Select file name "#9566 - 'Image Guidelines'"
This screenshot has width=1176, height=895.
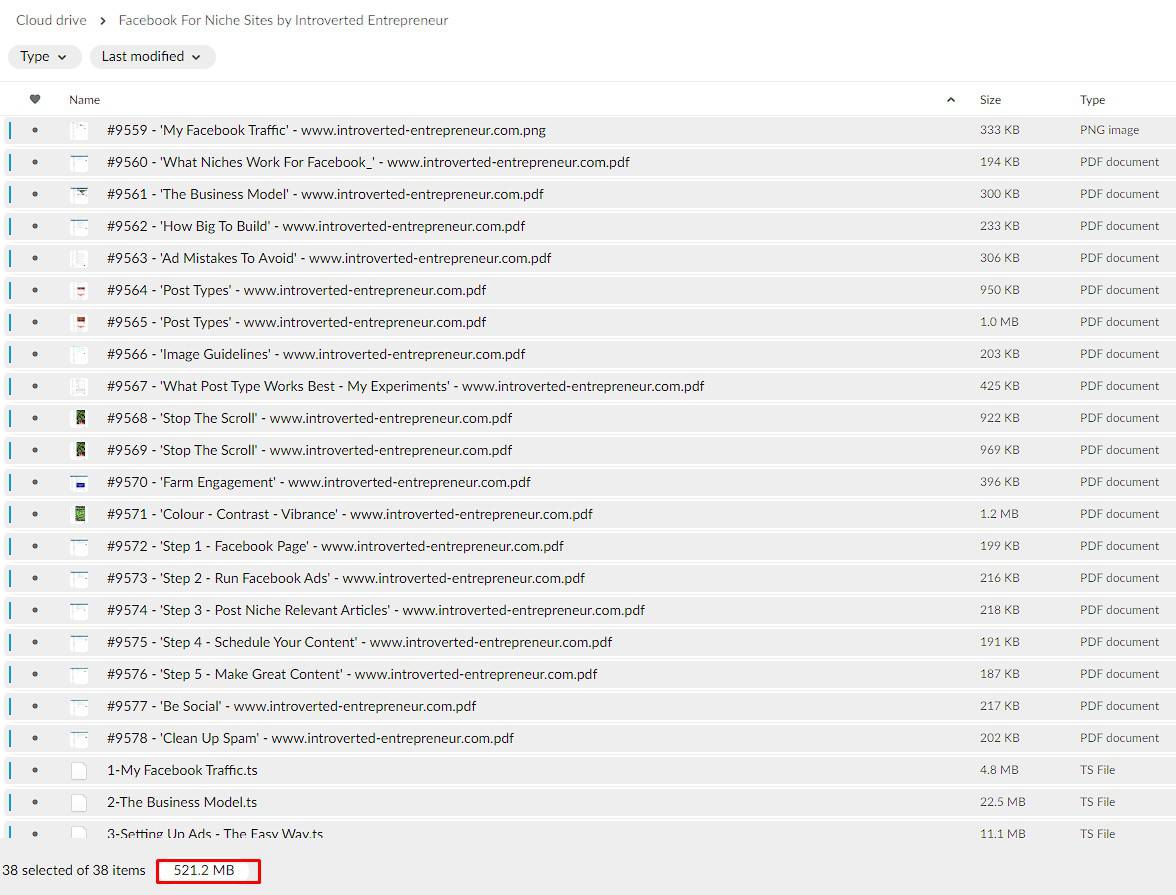[316, 354]
